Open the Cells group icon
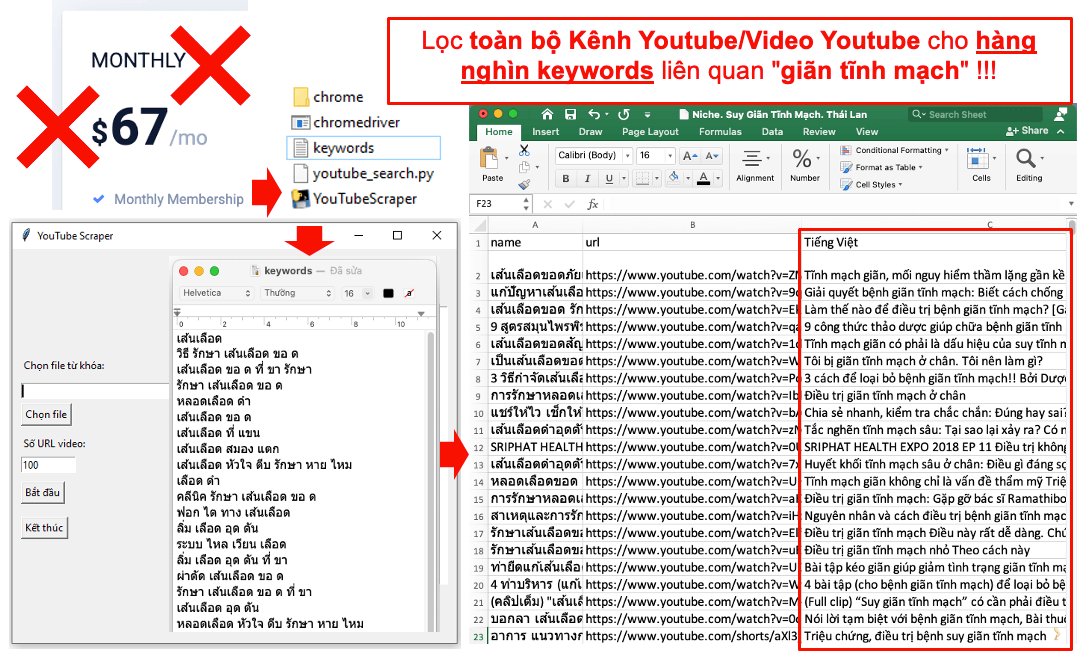The width and height of the screenshot is (1083, 655). (x=977, y=159)
